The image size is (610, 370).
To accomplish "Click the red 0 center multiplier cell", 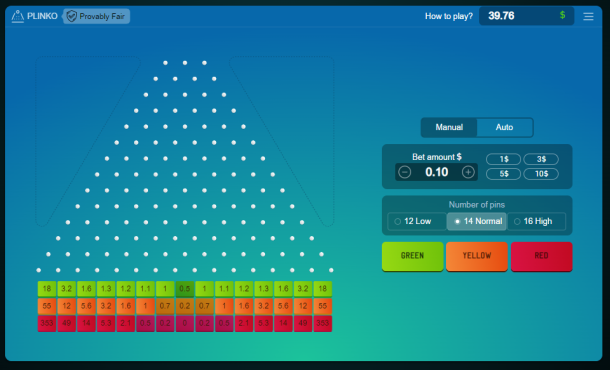I will click(185, 323).
